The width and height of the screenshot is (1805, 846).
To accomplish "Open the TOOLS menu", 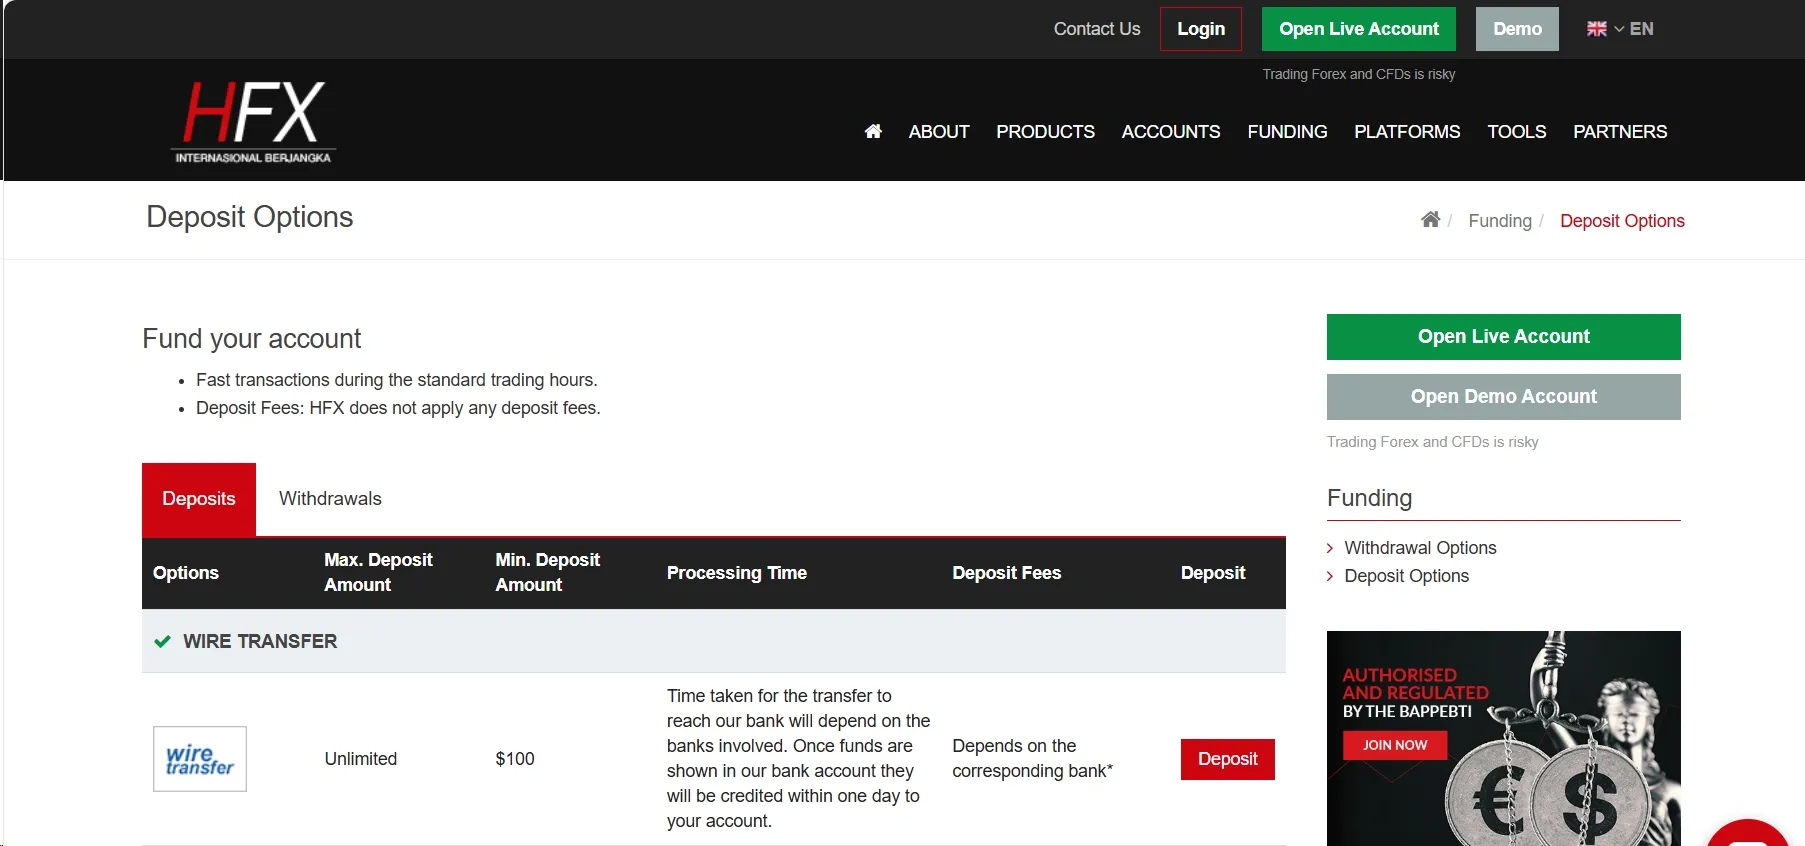I will (x=1517, y=131).
